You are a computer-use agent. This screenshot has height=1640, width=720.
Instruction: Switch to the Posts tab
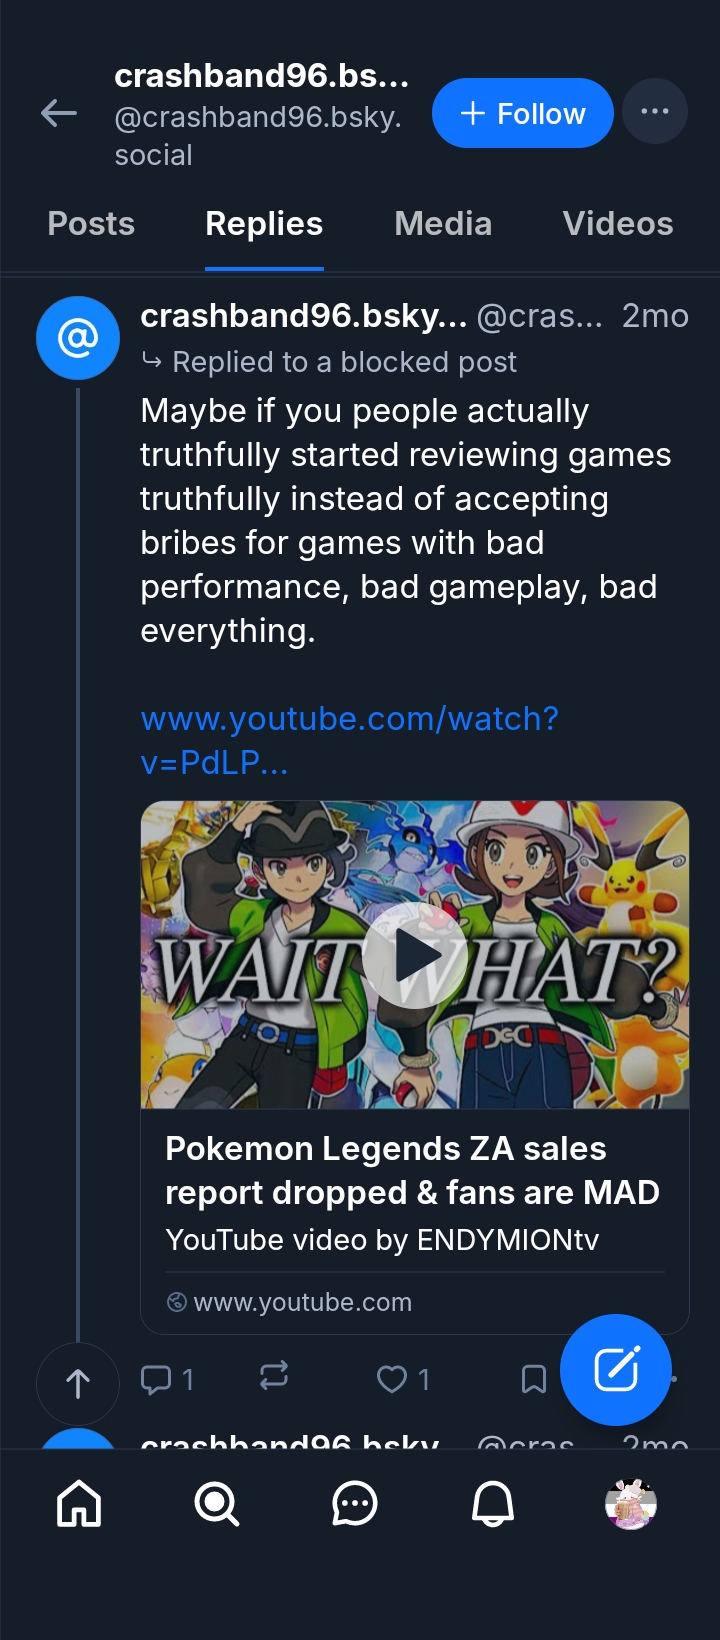(91, 224)
